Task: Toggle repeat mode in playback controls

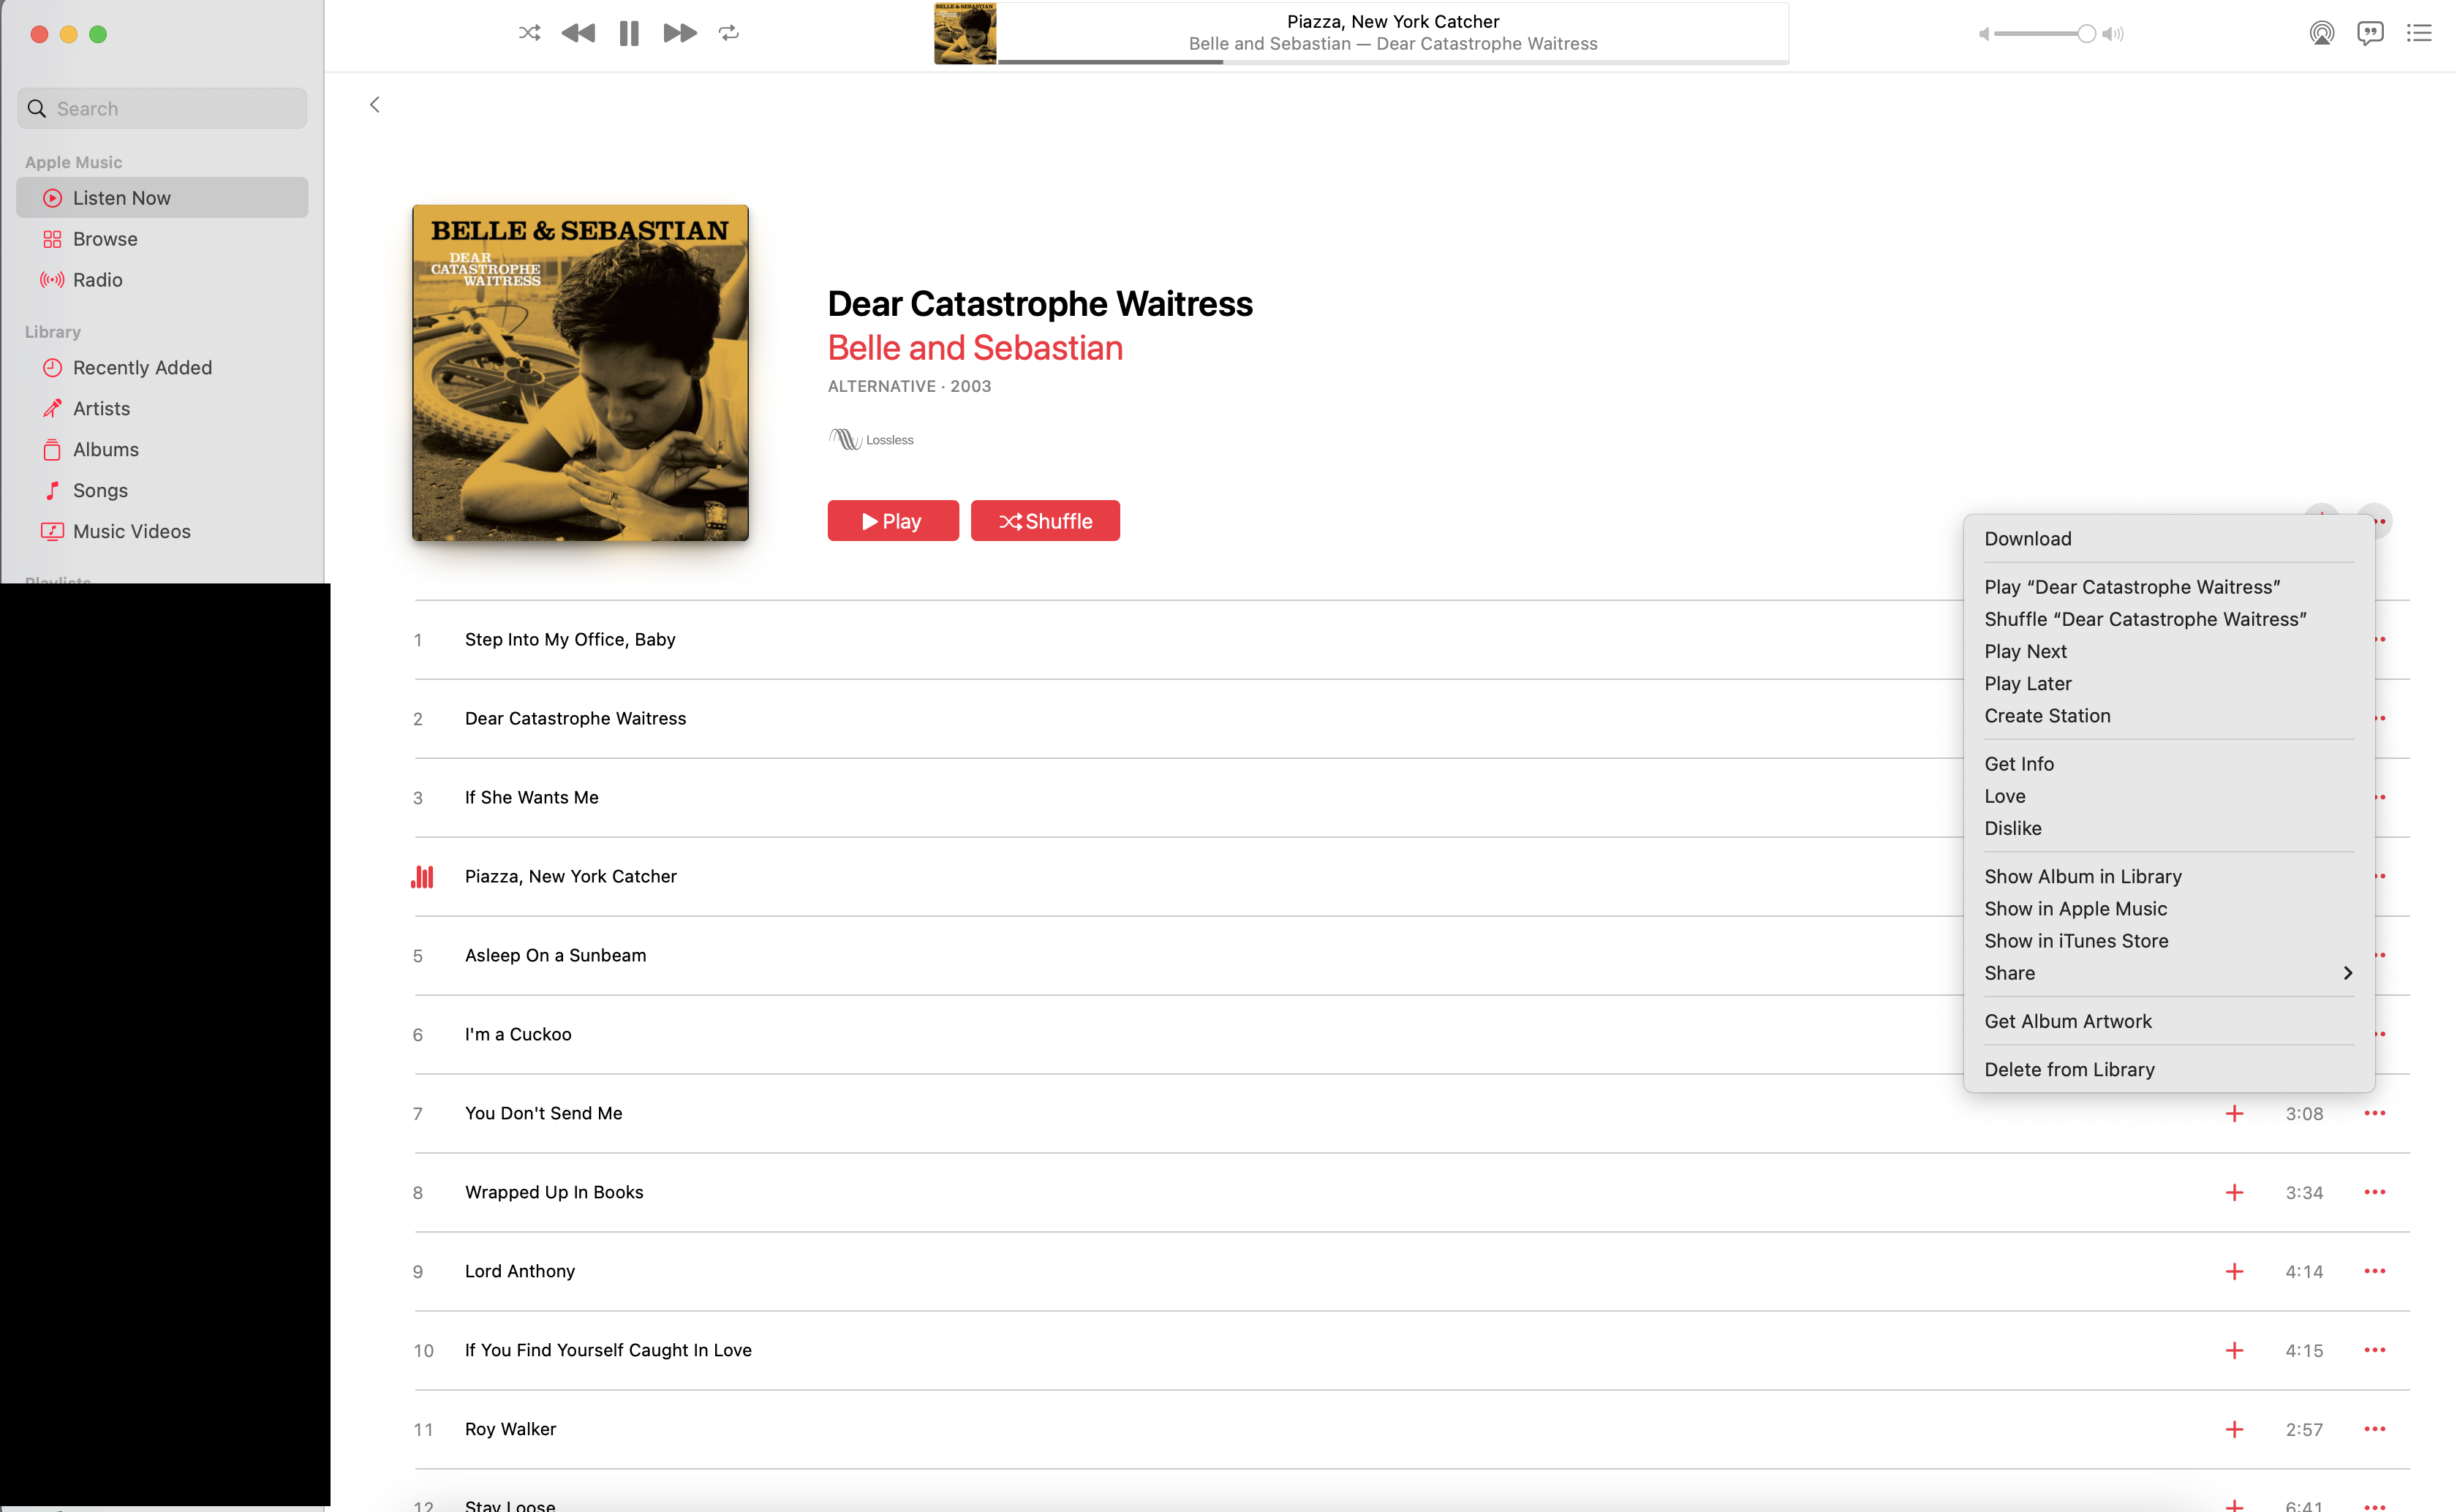Action: click(x=729, y=33)
